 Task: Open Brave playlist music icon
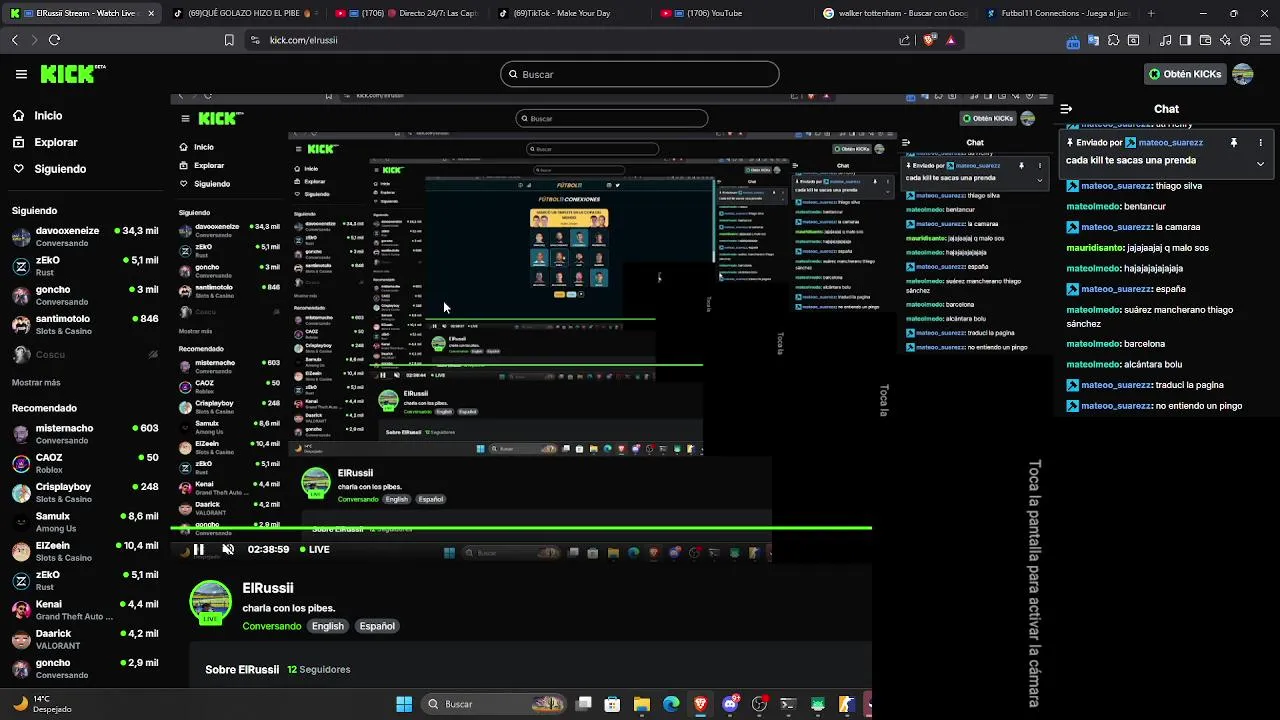click(1166, 40)
